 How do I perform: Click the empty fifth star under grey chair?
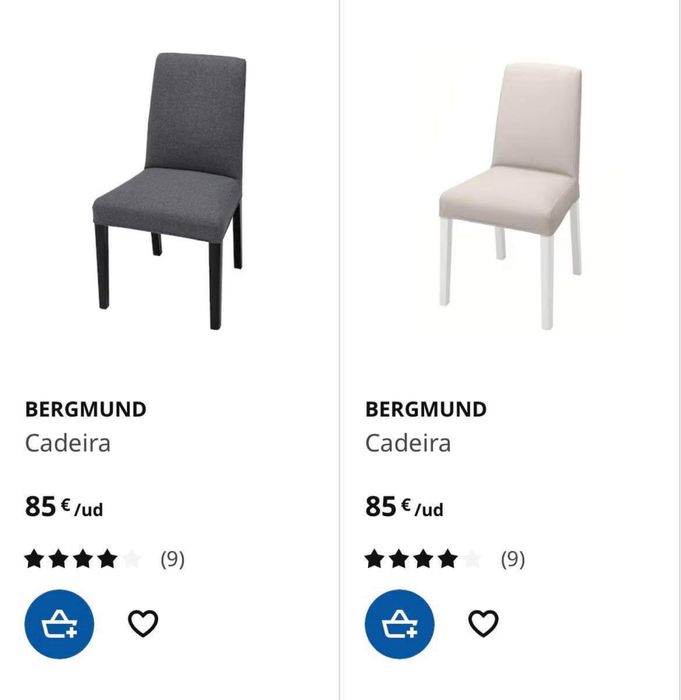coord(131,559)
